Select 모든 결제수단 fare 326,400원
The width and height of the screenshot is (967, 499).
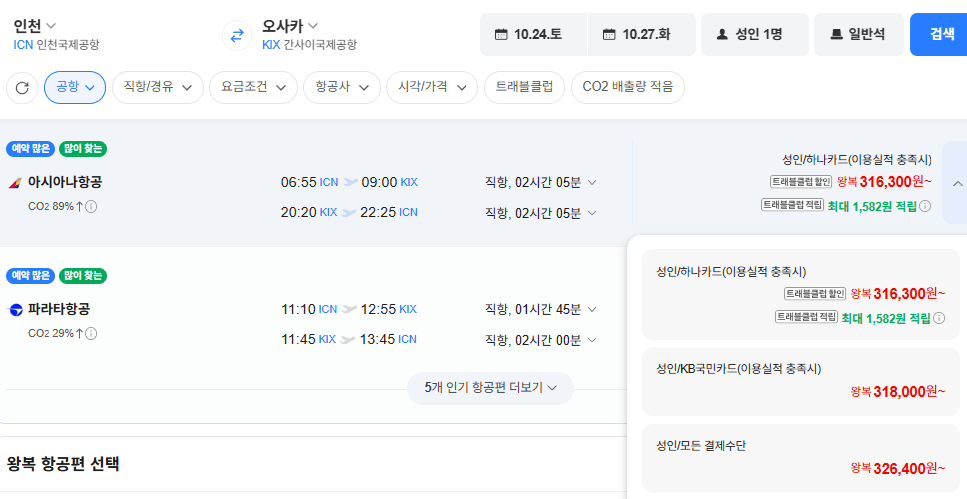click(x=800, y=458)
